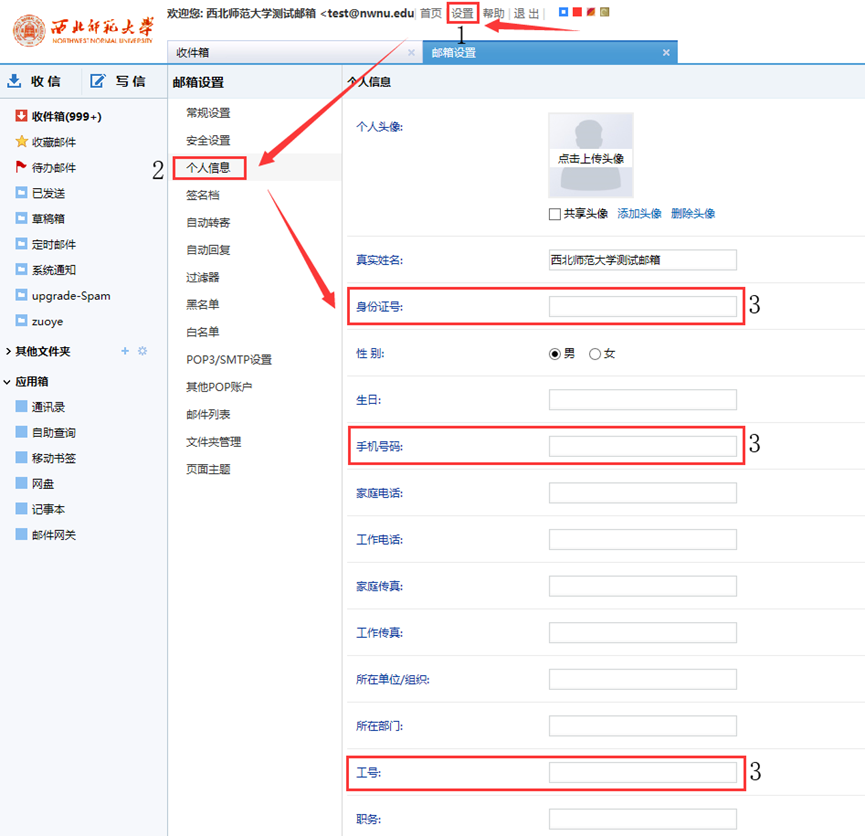
Task: Collapse the 应用箱 section
Action: coord(8,381)
